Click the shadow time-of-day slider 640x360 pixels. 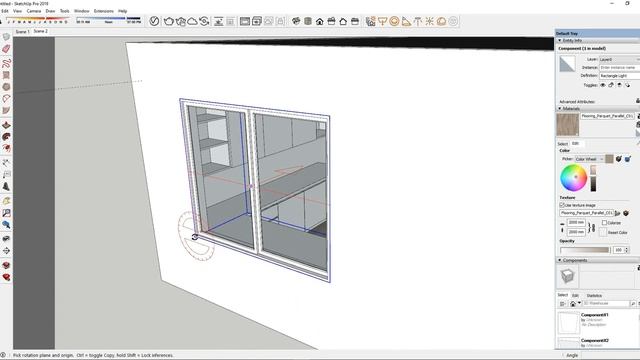[x=109, y=19]
